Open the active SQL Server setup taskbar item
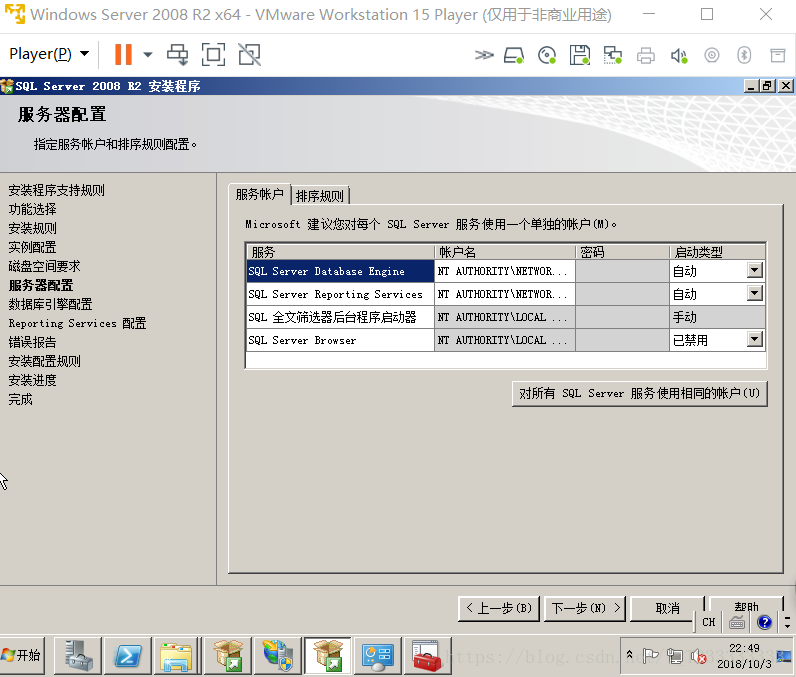Viewport: 796px width, 677px height. (x=327, y=655)
